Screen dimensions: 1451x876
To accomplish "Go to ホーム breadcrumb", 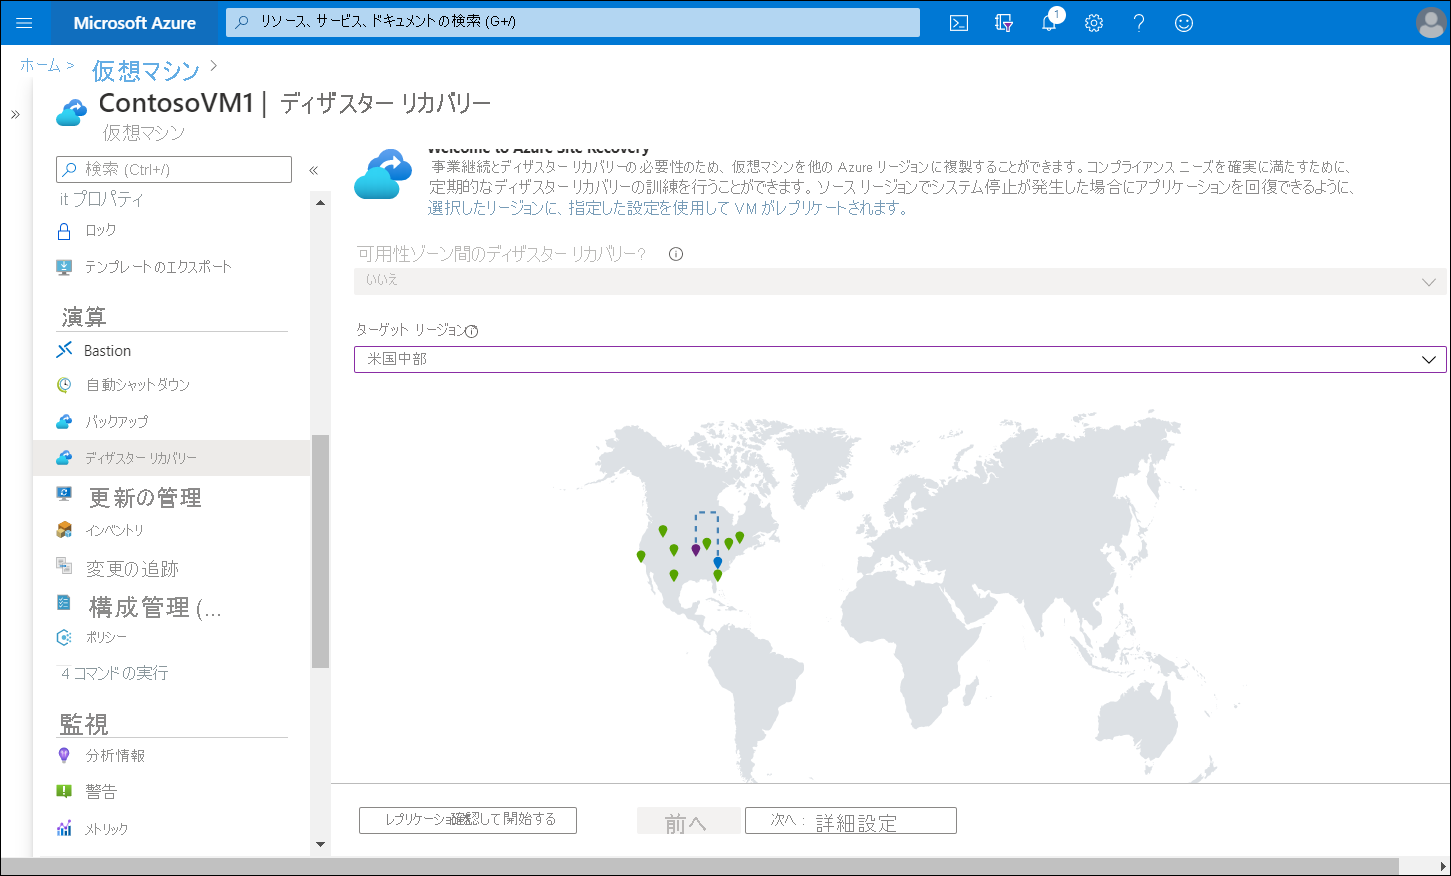I will tap(40, 65).
